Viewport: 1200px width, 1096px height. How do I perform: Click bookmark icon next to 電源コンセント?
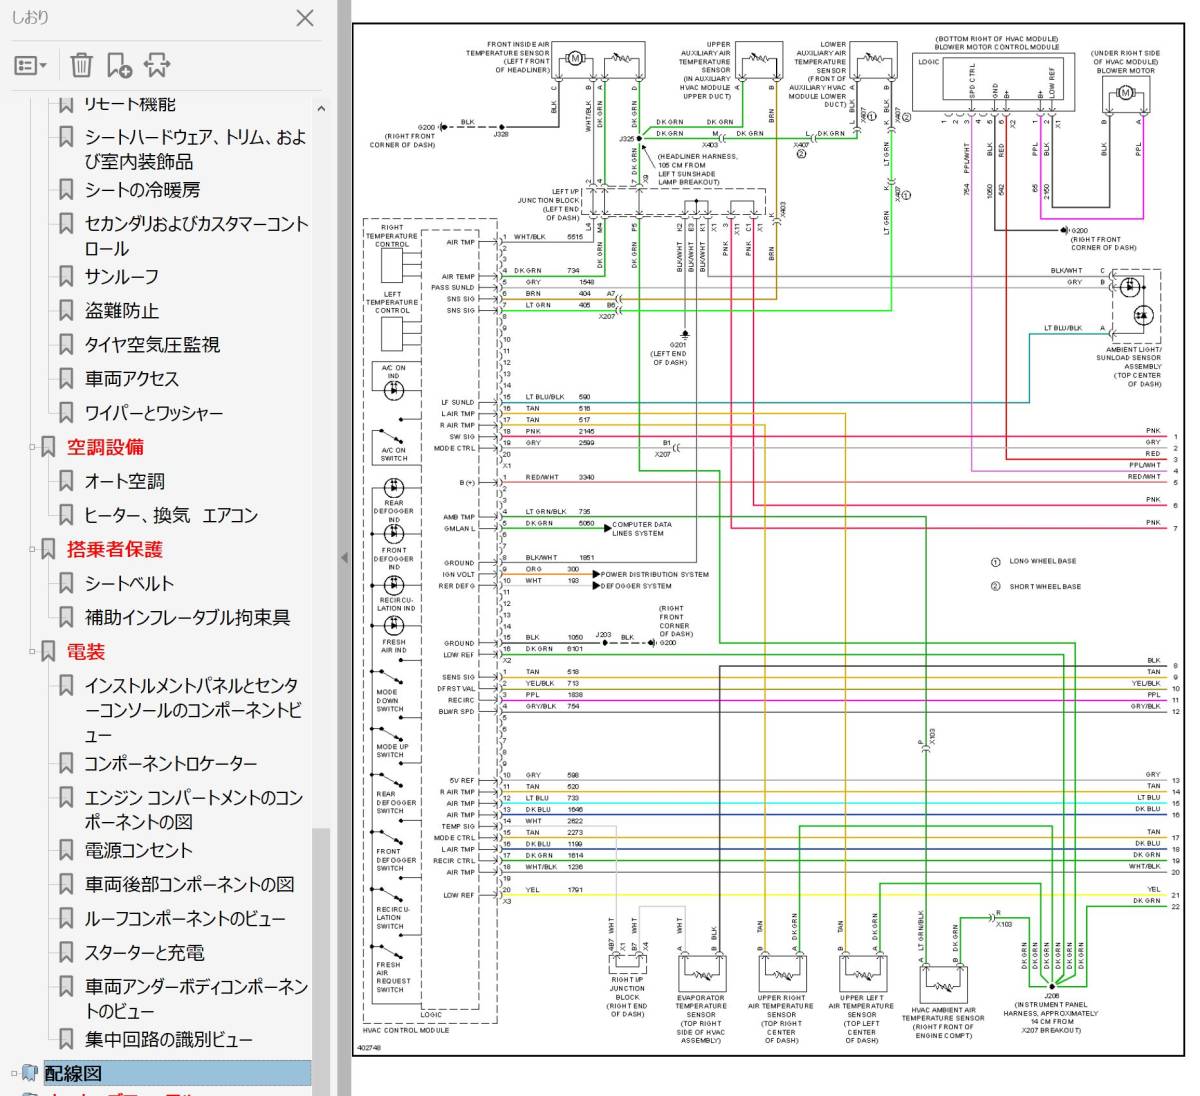66,851
